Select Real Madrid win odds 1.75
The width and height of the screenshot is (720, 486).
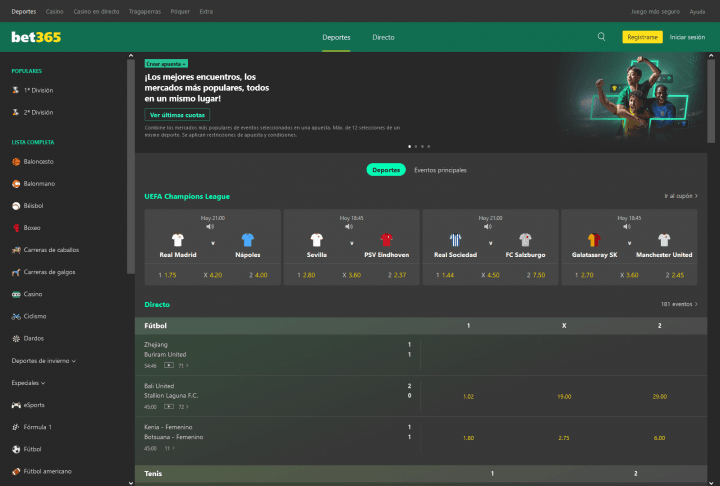pos(167,275)
